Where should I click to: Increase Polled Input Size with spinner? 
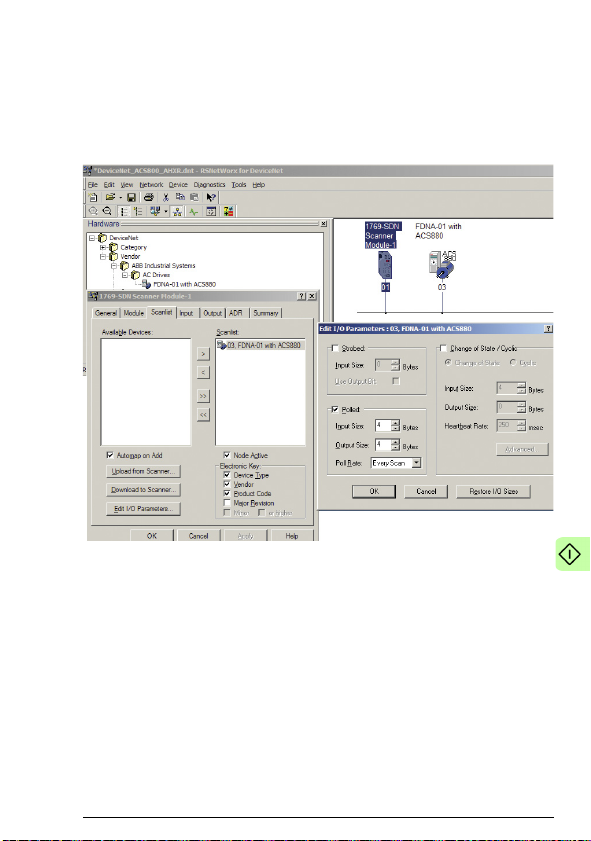(395, 423)
